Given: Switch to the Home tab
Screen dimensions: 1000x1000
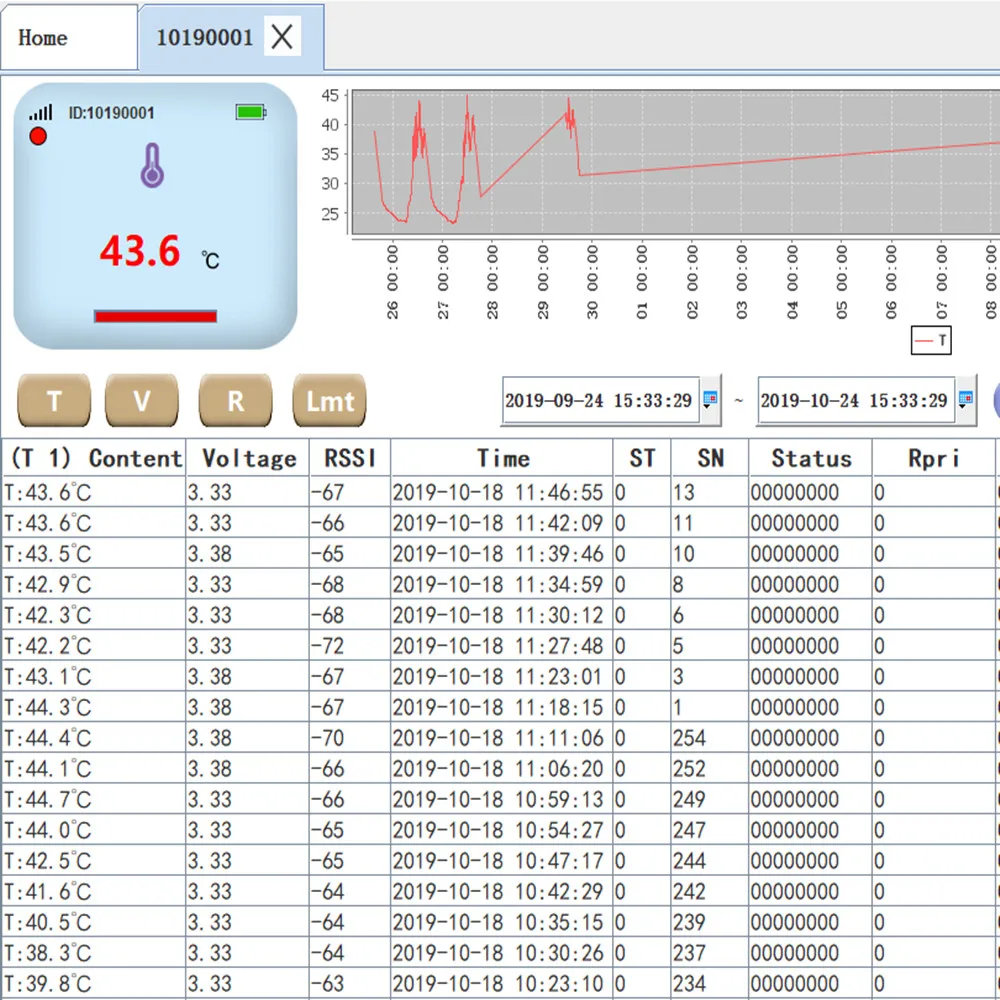Looking at the screenshot, I should pyautogui.click(x=44, y=38).
